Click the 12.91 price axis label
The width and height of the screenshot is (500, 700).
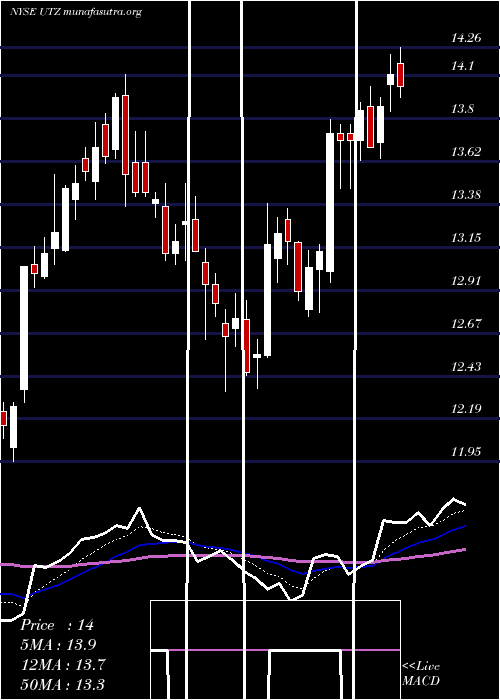click(x=466, y=280)
